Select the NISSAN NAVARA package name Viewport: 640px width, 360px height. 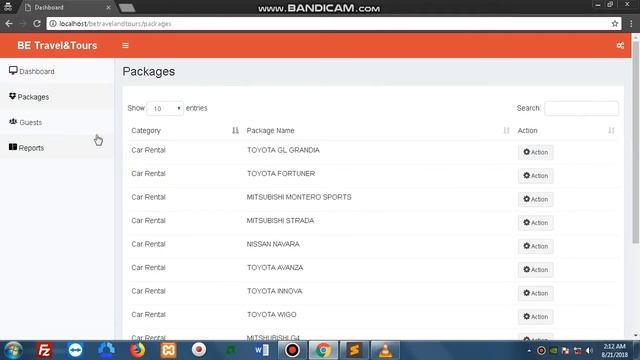point(273,244)
